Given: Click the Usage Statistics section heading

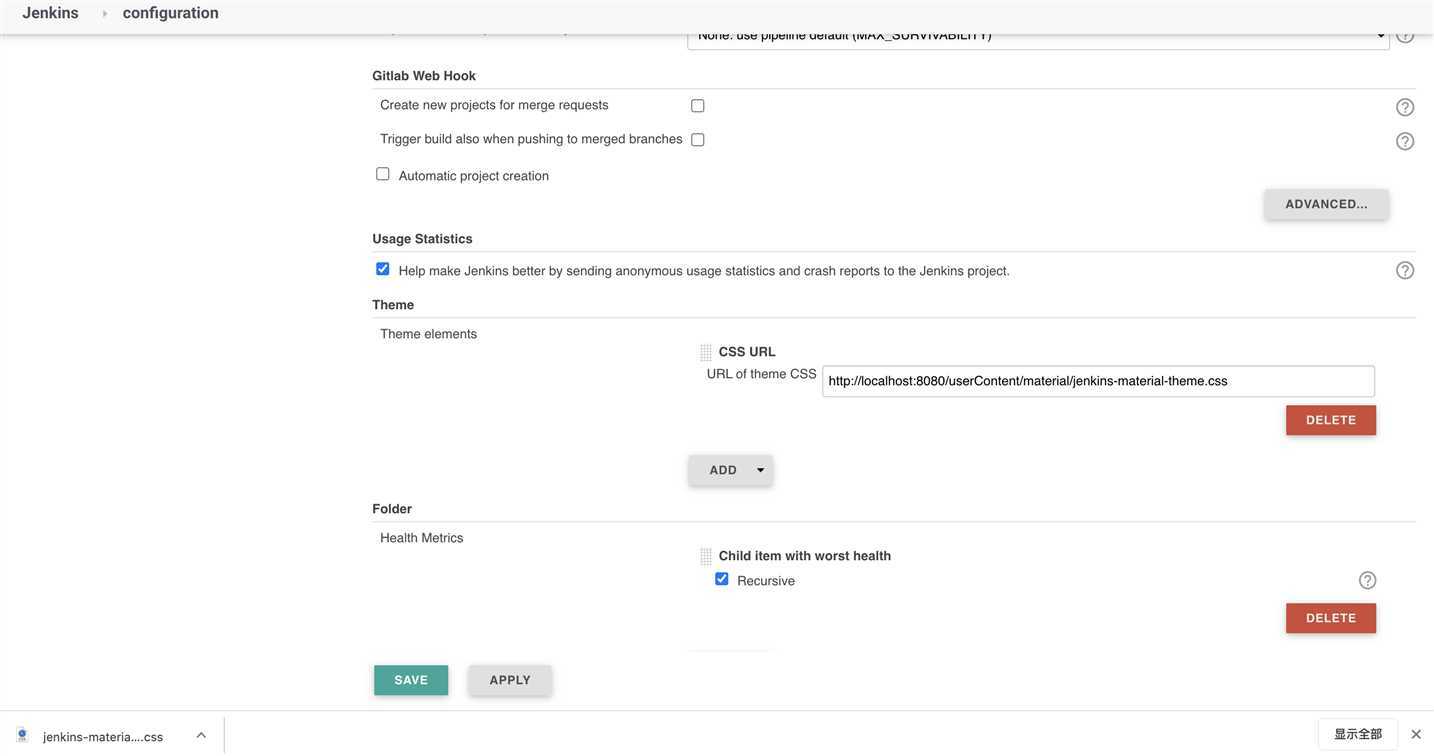Looking at the screenshot, I should [x=422, y=239].
